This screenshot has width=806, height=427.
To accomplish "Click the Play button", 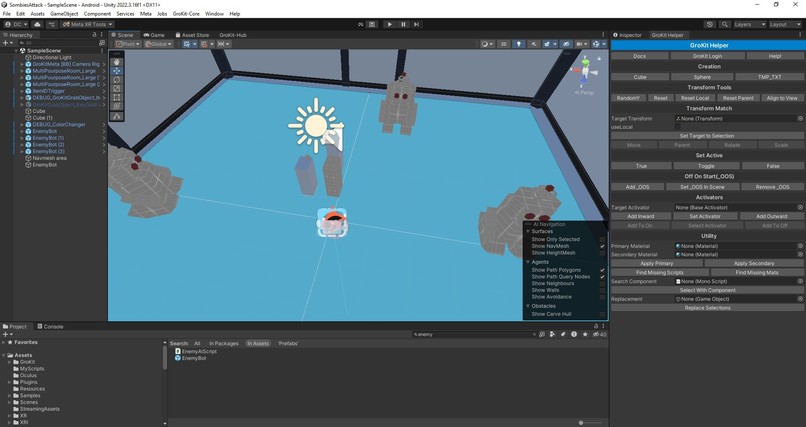I will 389,24.
